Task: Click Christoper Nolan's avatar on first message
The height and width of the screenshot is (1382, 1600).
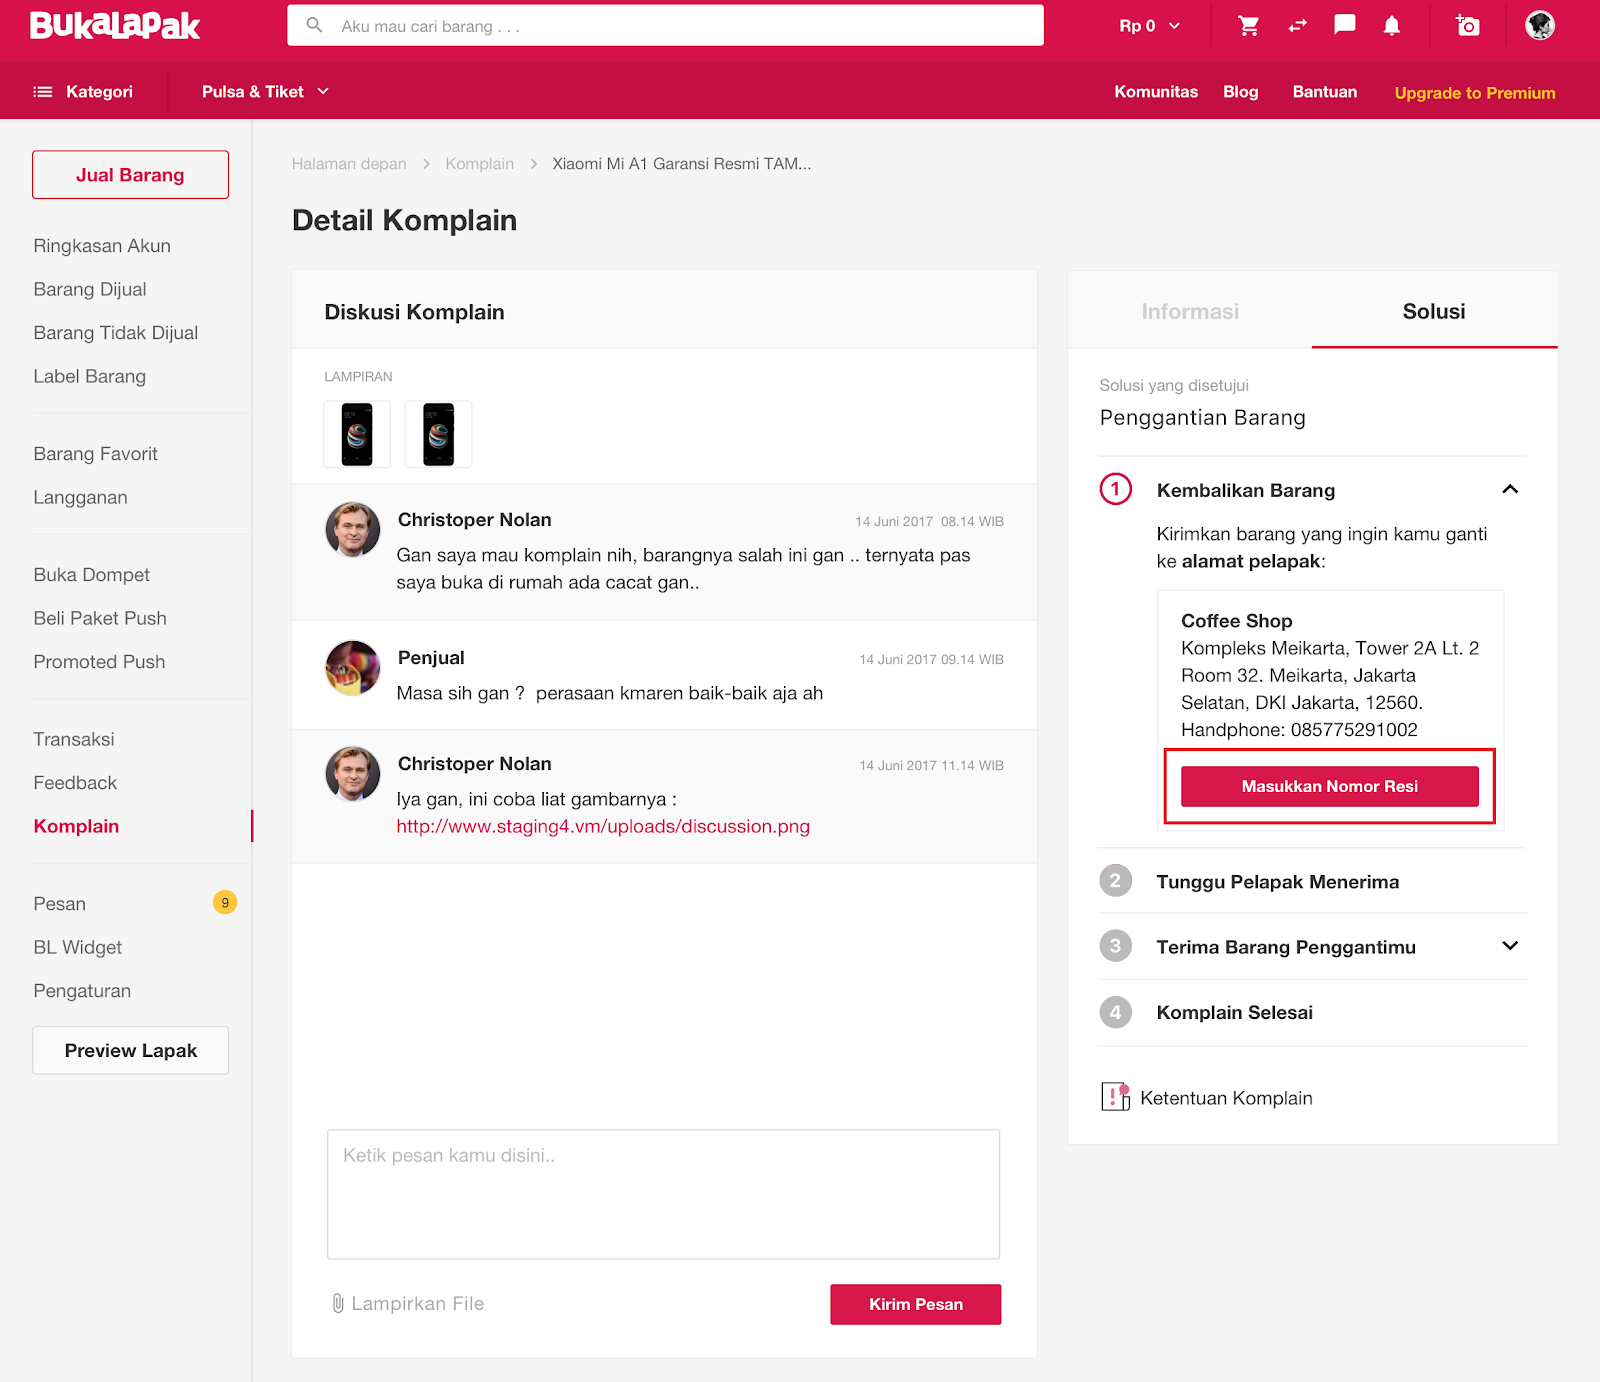Action: tap(353, 529)
